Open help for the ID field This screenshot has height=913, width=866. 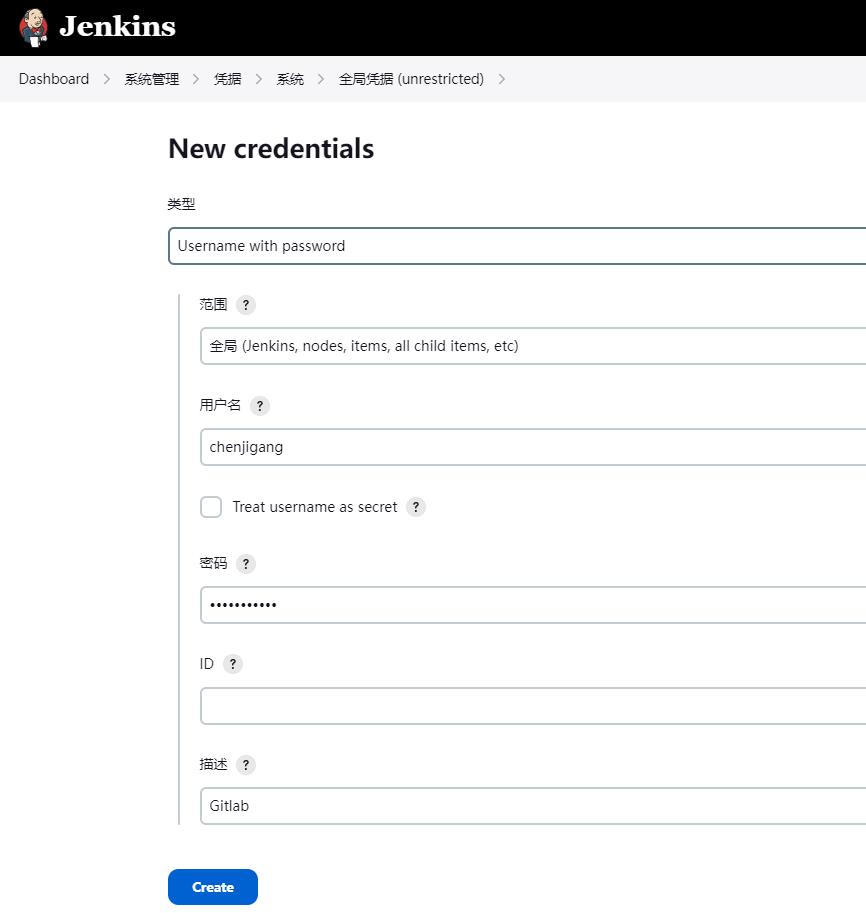tap(232, 664)
